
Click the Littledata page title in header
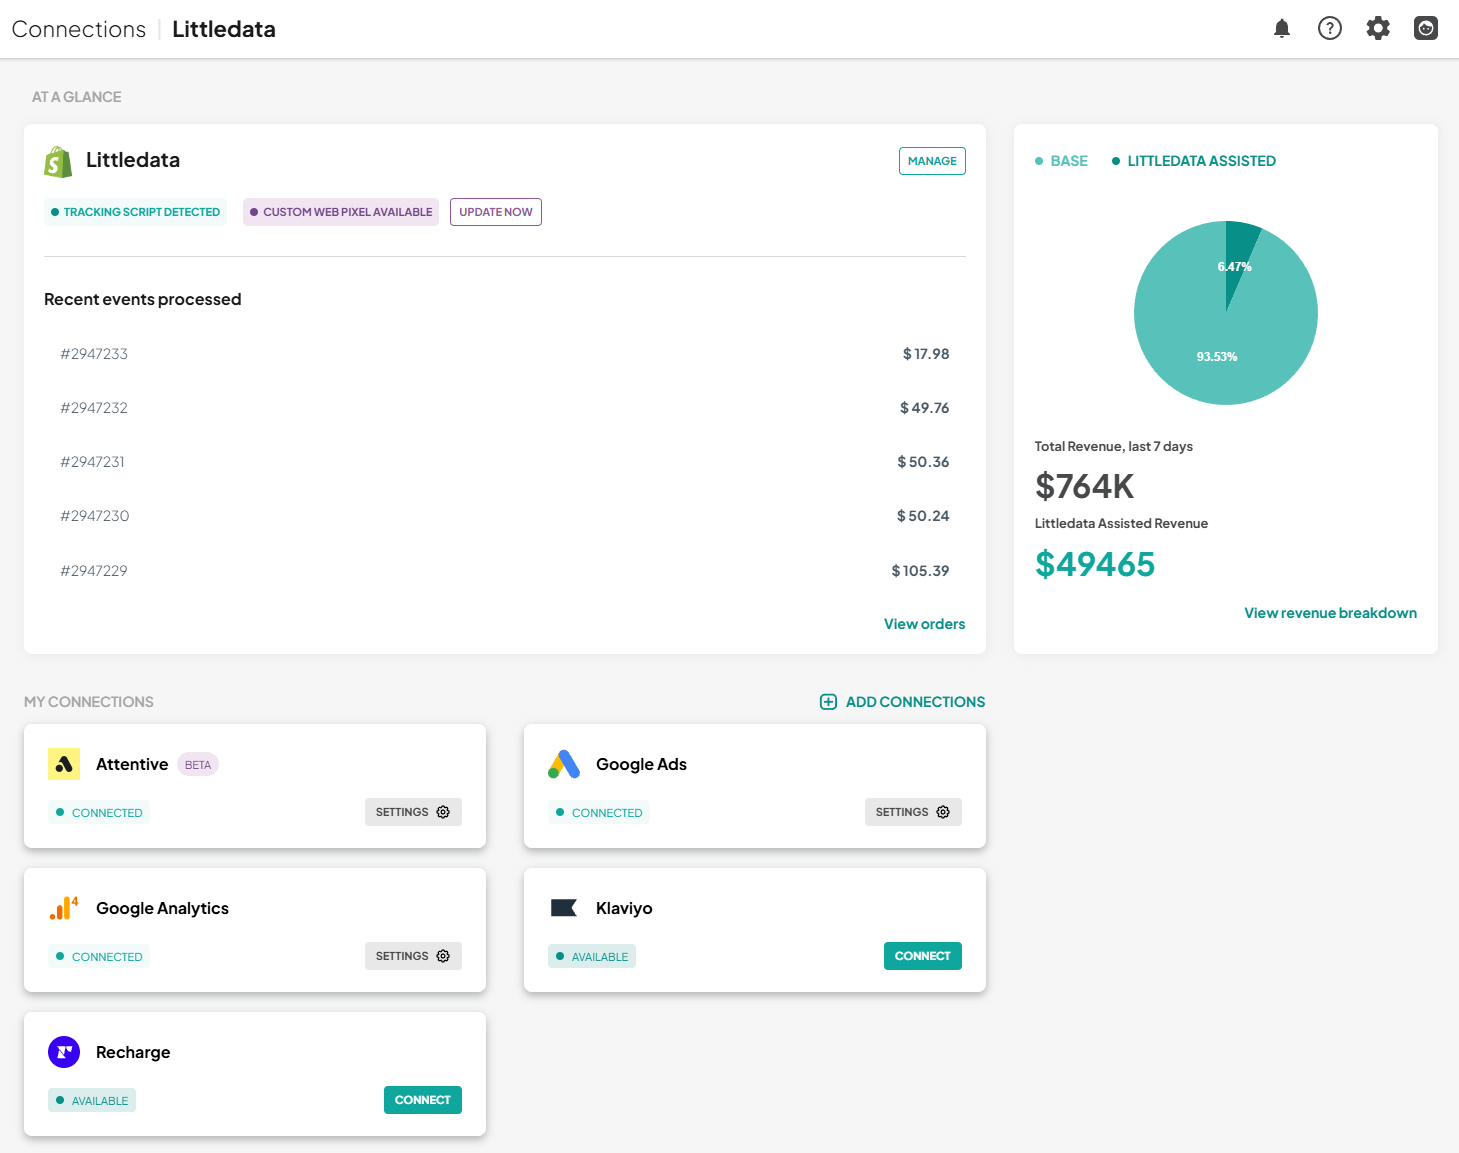224,29
